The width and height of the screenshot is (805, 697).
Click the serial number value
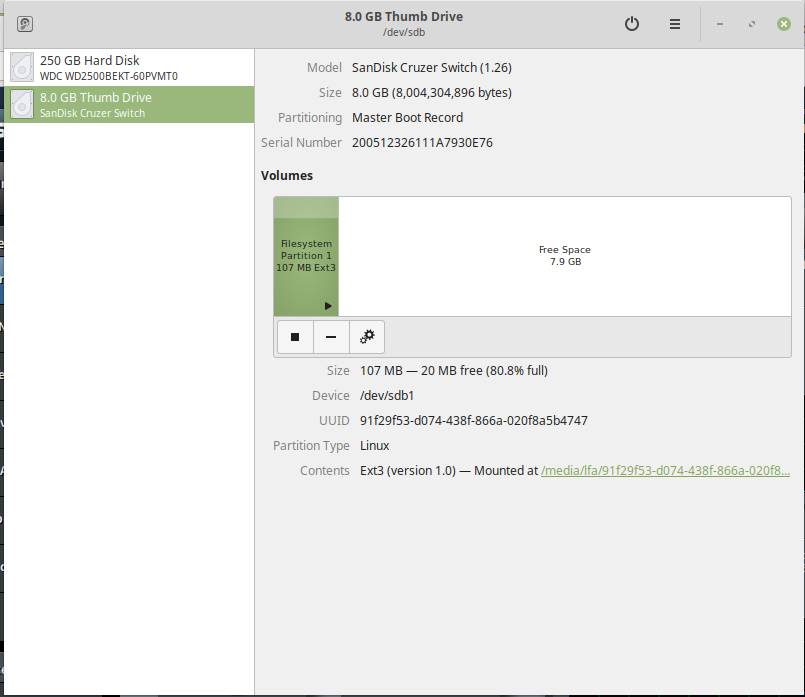[422, 143]
